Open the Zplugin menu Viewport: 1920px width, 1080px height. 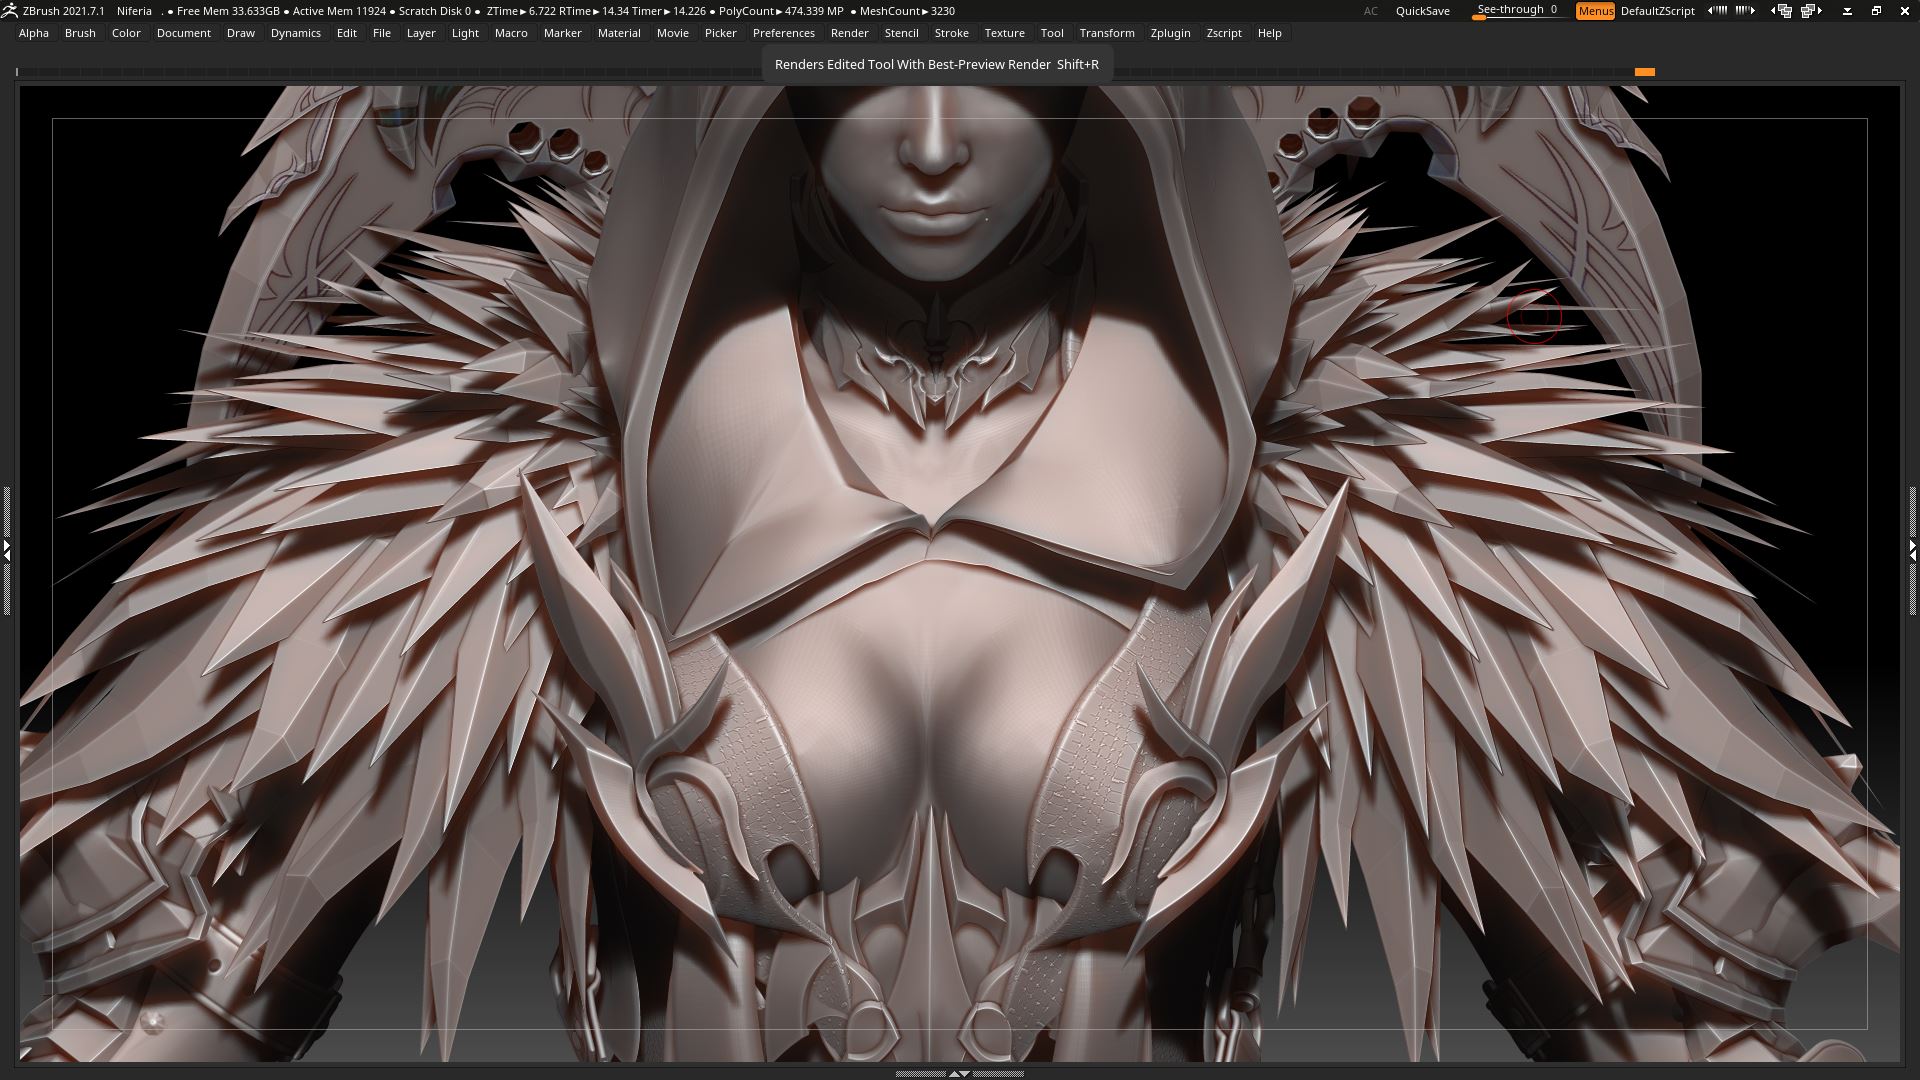(x=1170, y=33)
